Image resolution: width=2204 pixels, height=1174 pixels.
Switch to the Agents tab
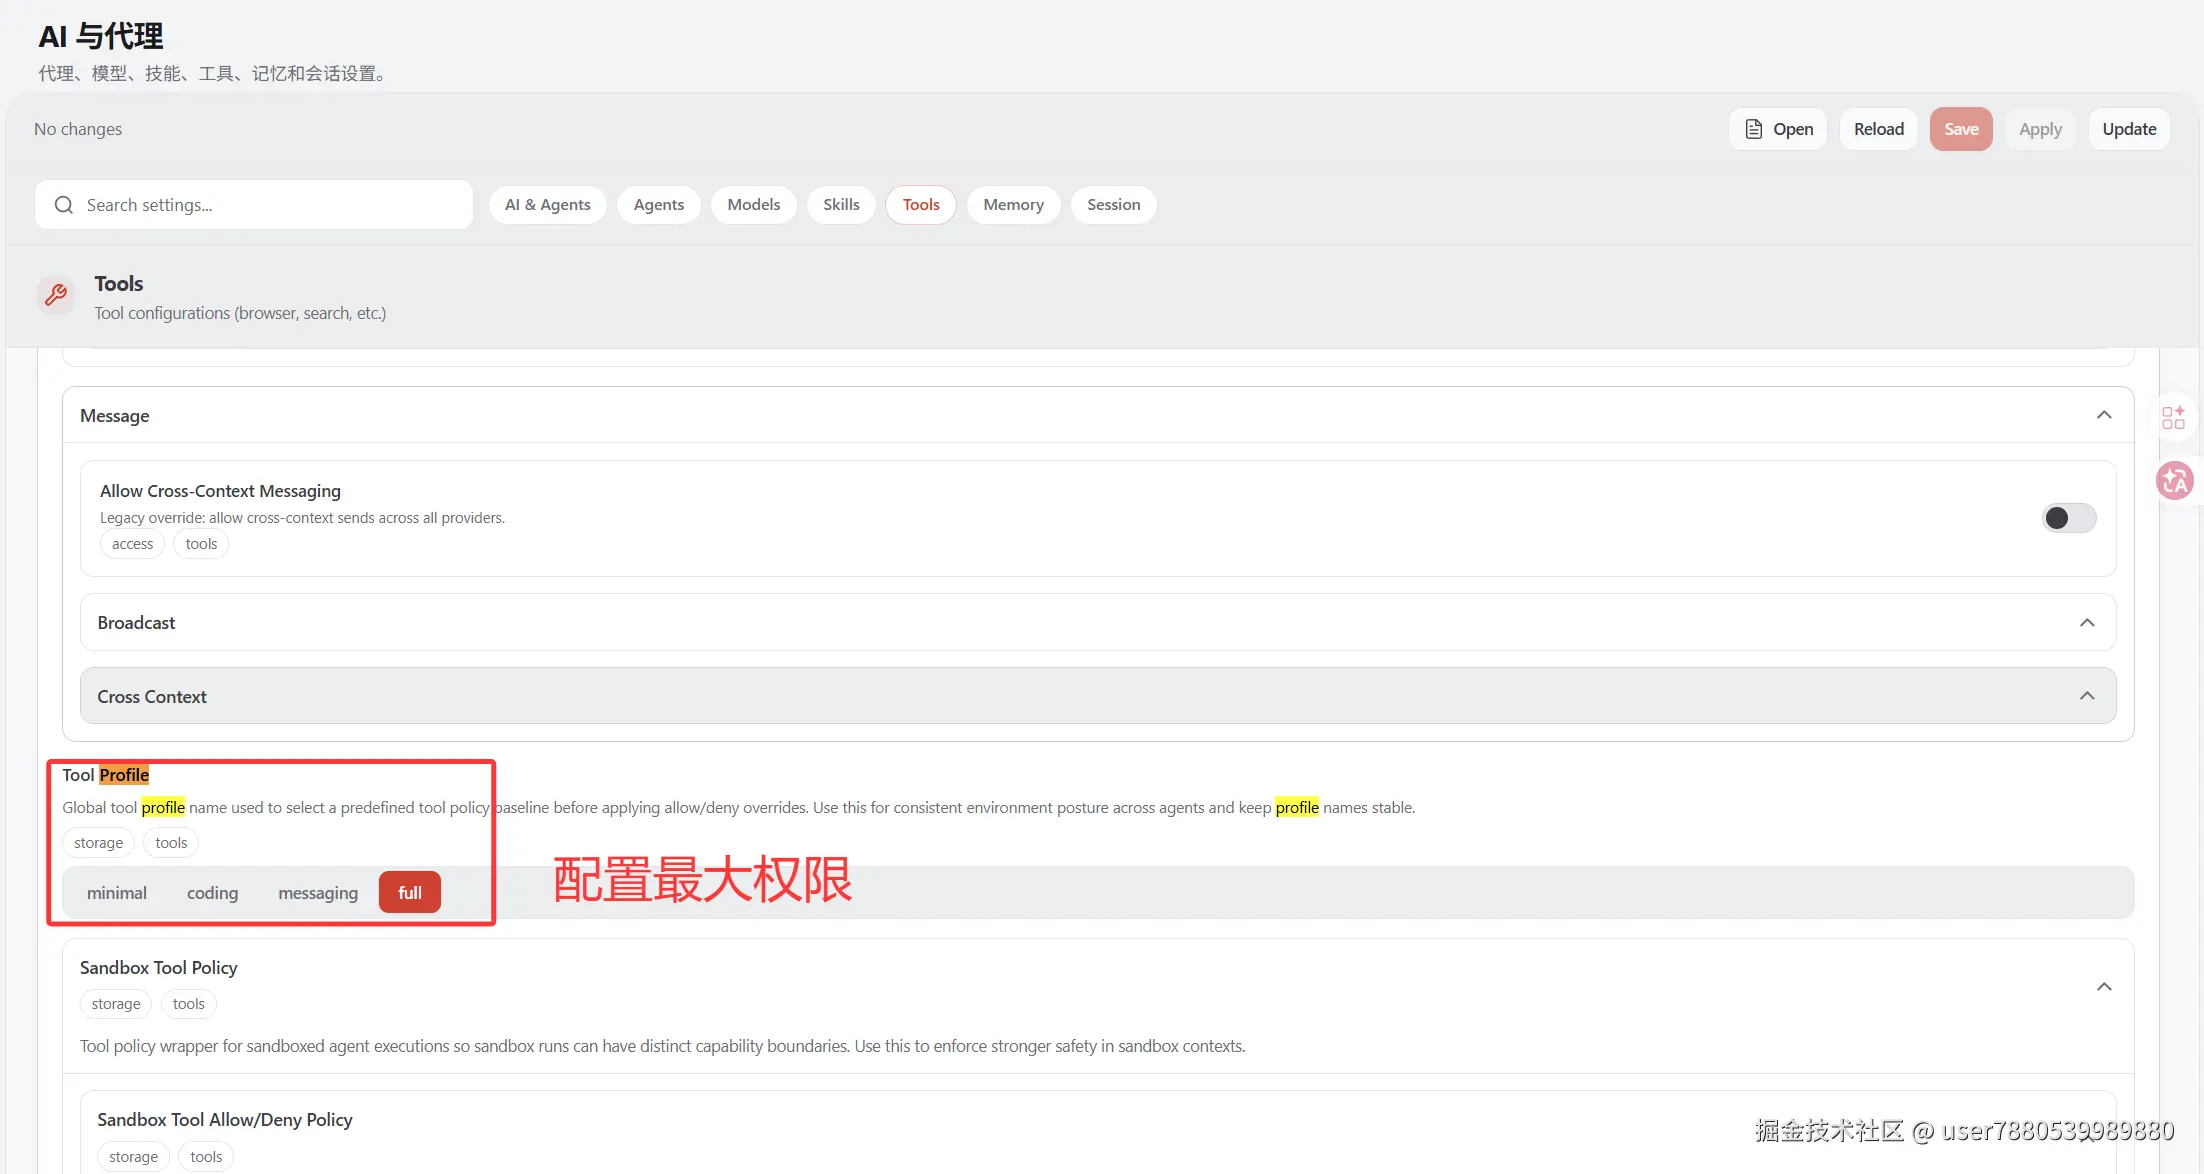point(659,205)
